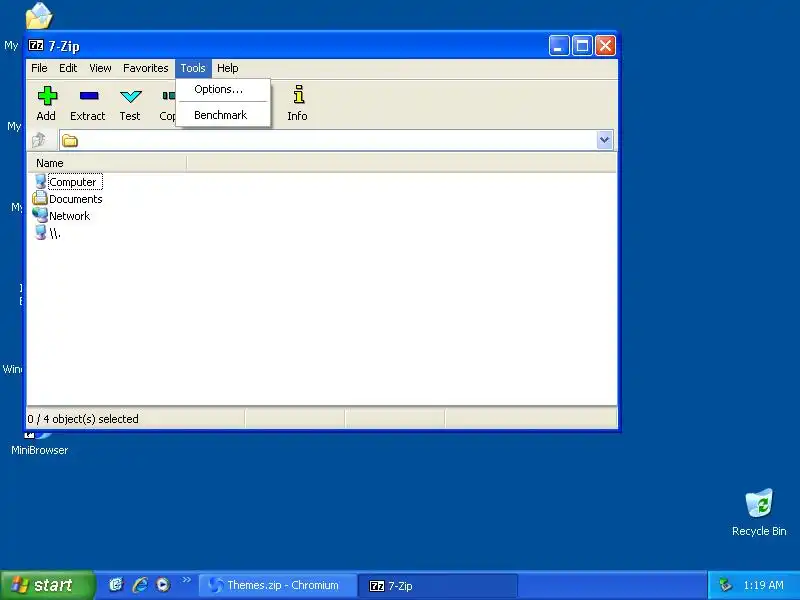
Task: Choose Benchmark from Tools menu
Action: click(x=223, y=115)
